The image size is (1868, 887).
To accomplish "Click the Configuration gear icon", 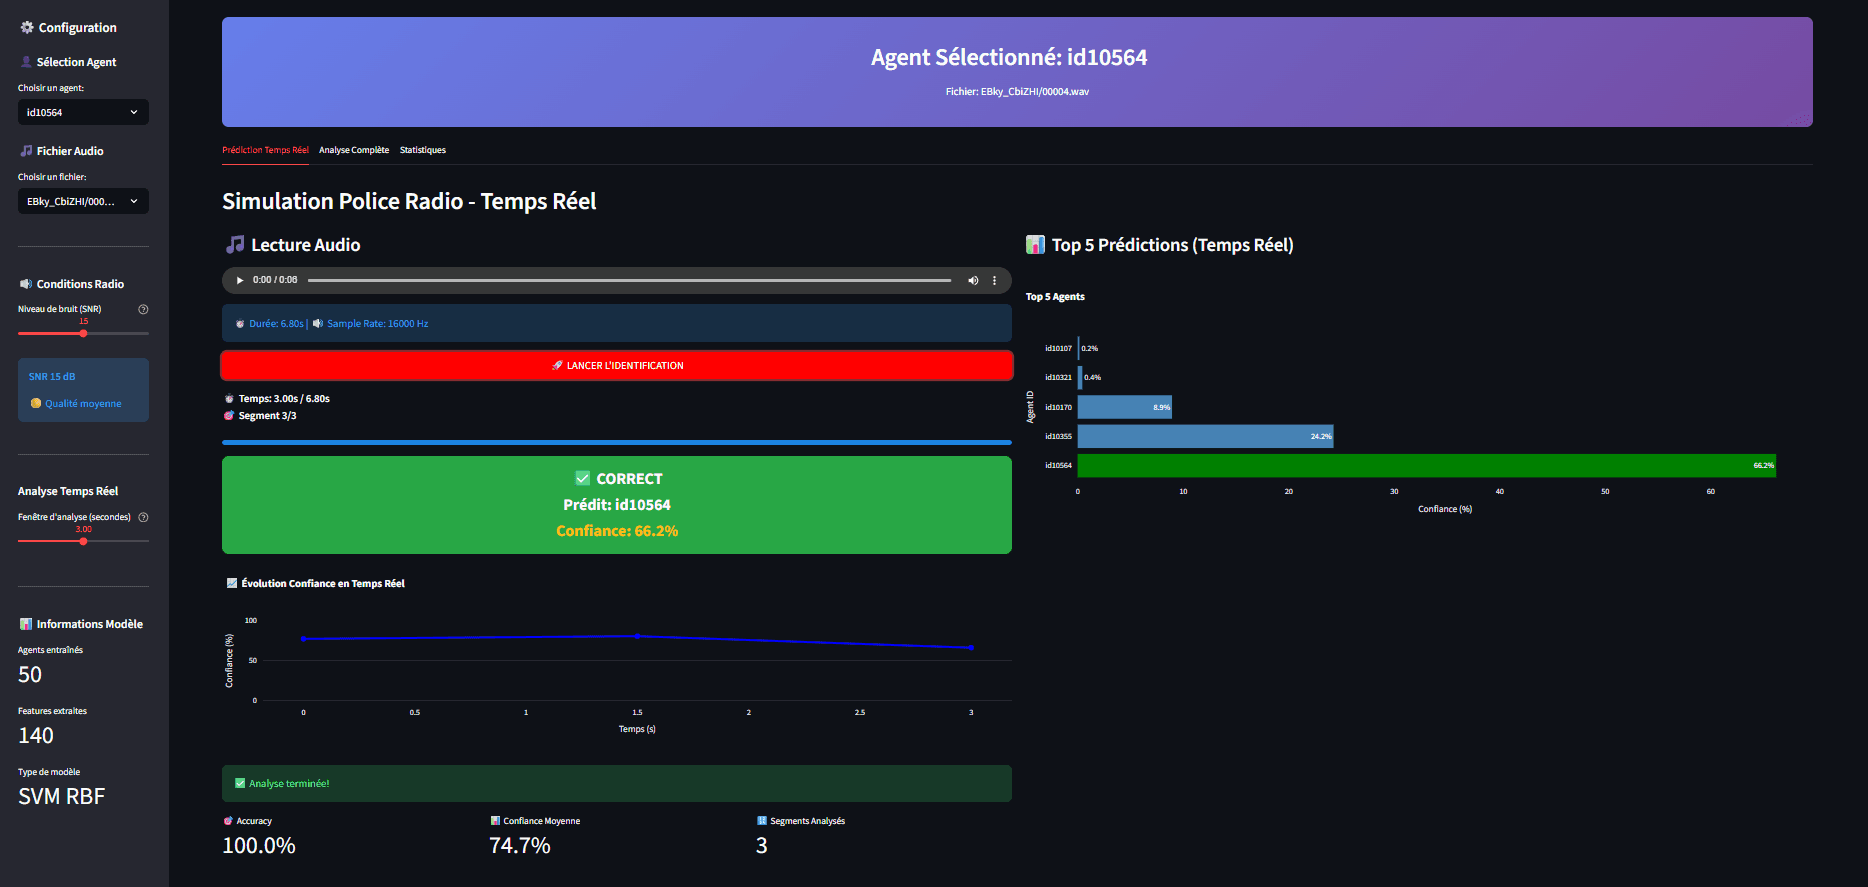I will tap(27, 27).
